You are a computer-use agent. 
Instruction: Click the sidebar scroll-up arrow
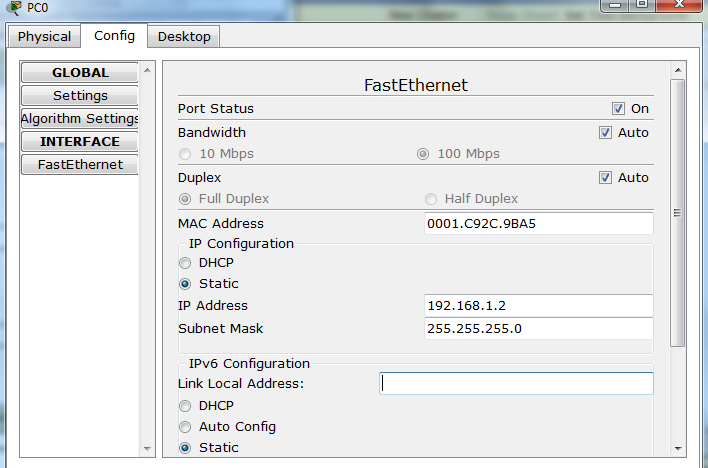point(148,70)
